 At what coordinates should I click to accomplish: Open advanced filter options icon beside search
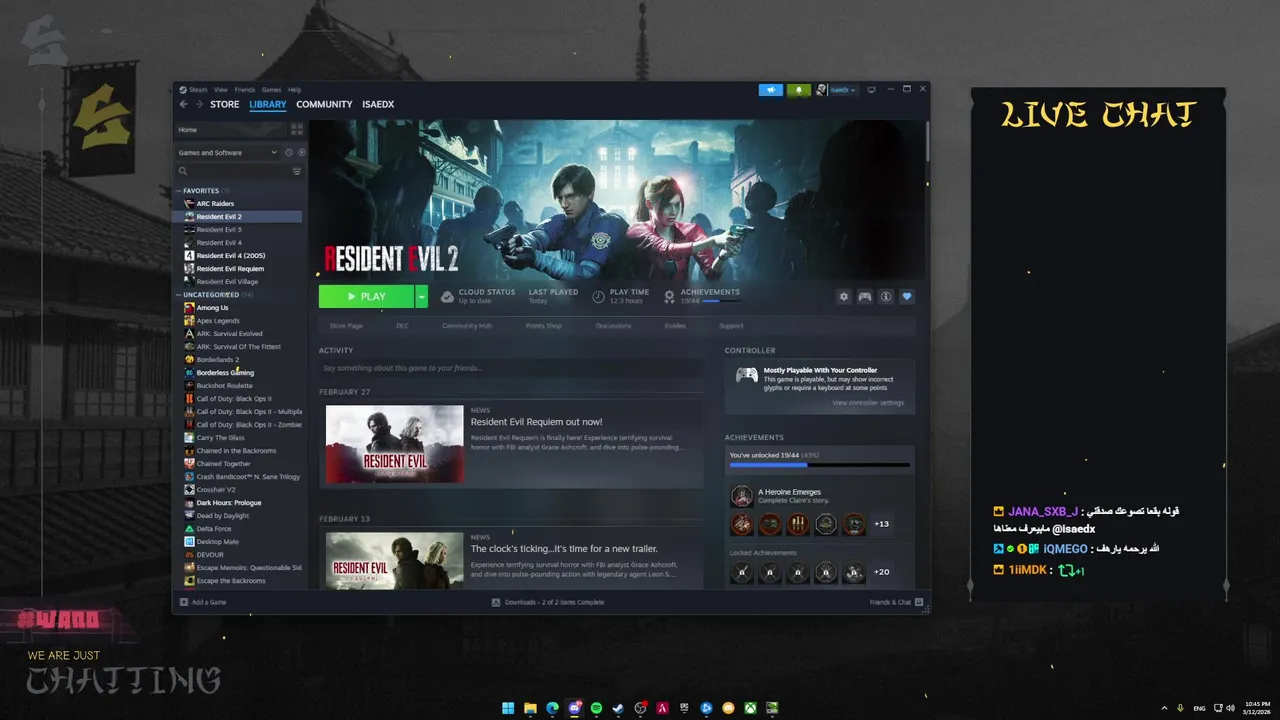click(x=297, y=171)
